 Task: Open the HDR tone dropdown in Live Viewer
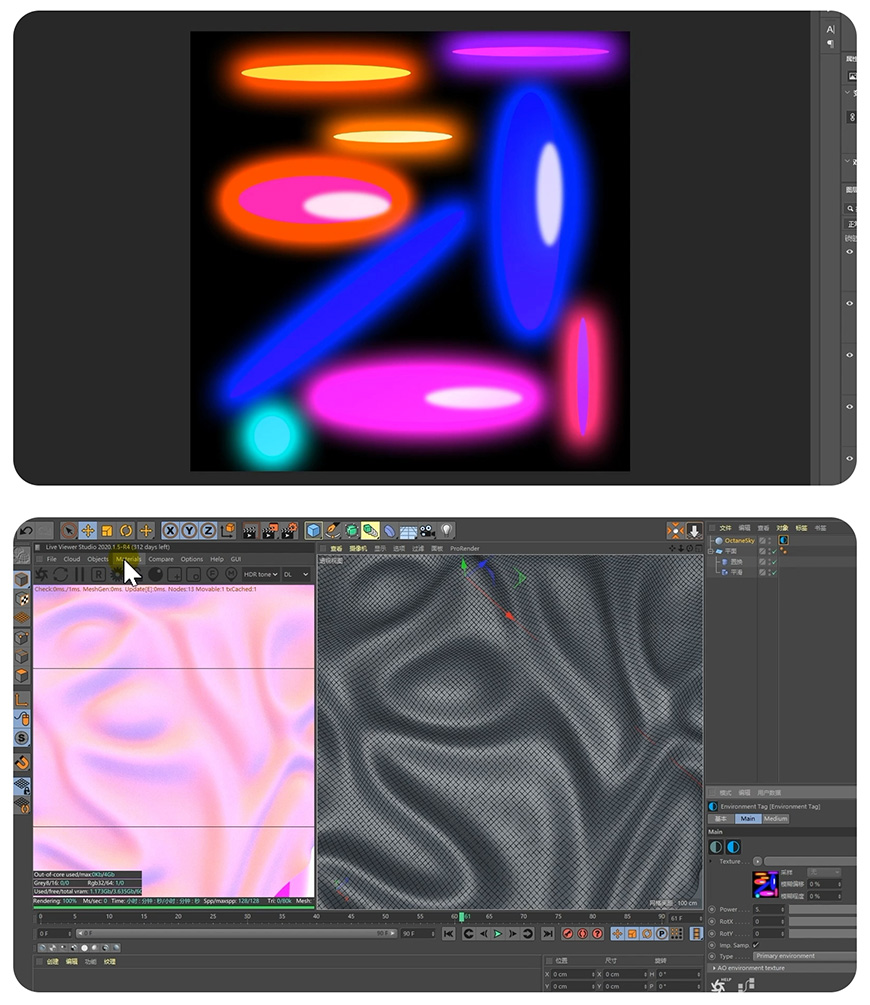pos(260,575)
